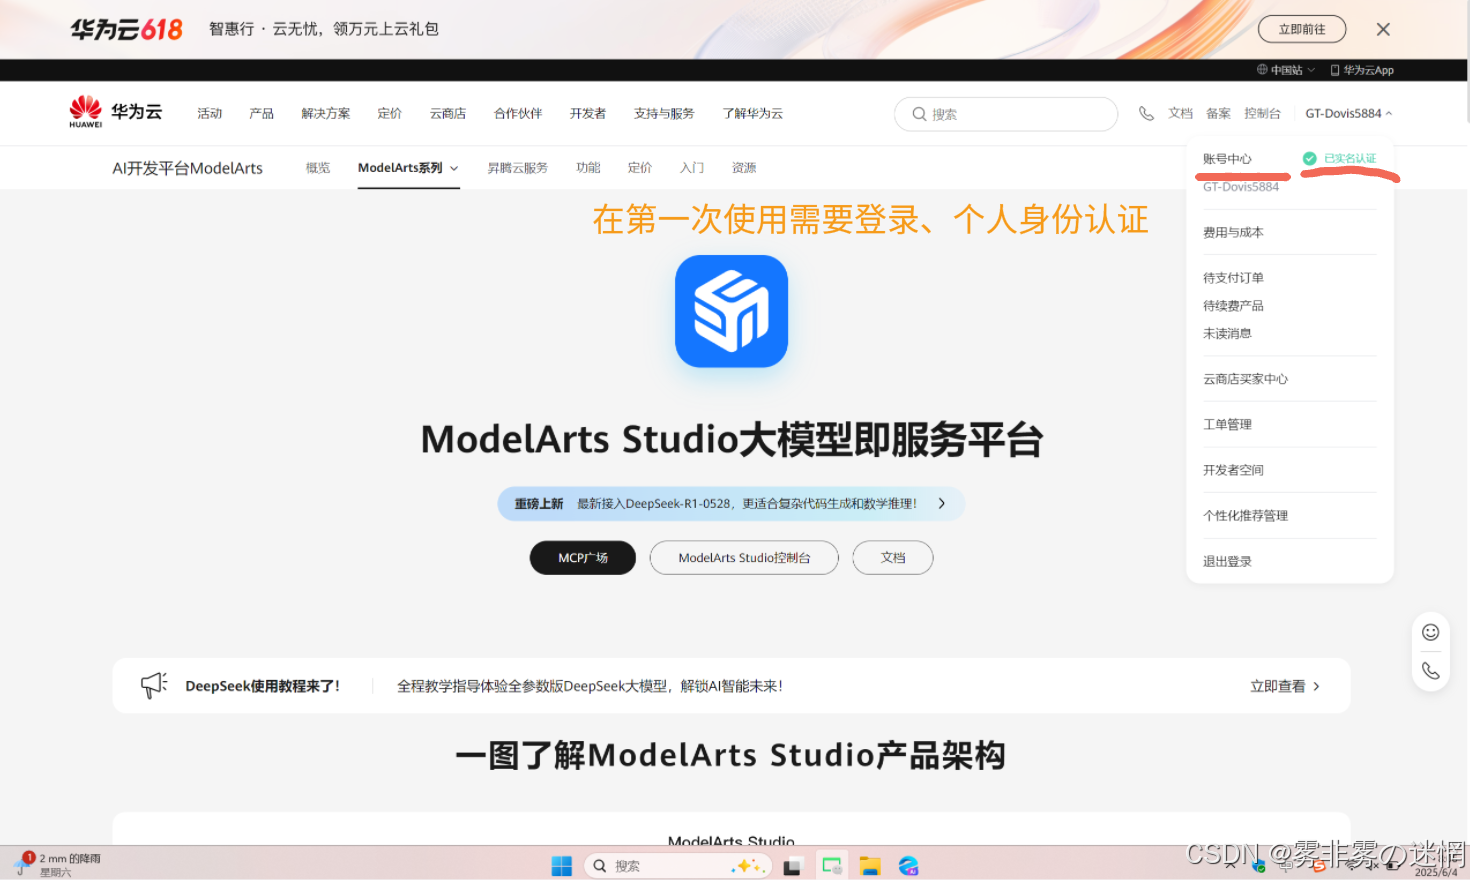Open the 文档 link in header
The width and height of the screenshot is (1470, 880).
click(1180, 113)
